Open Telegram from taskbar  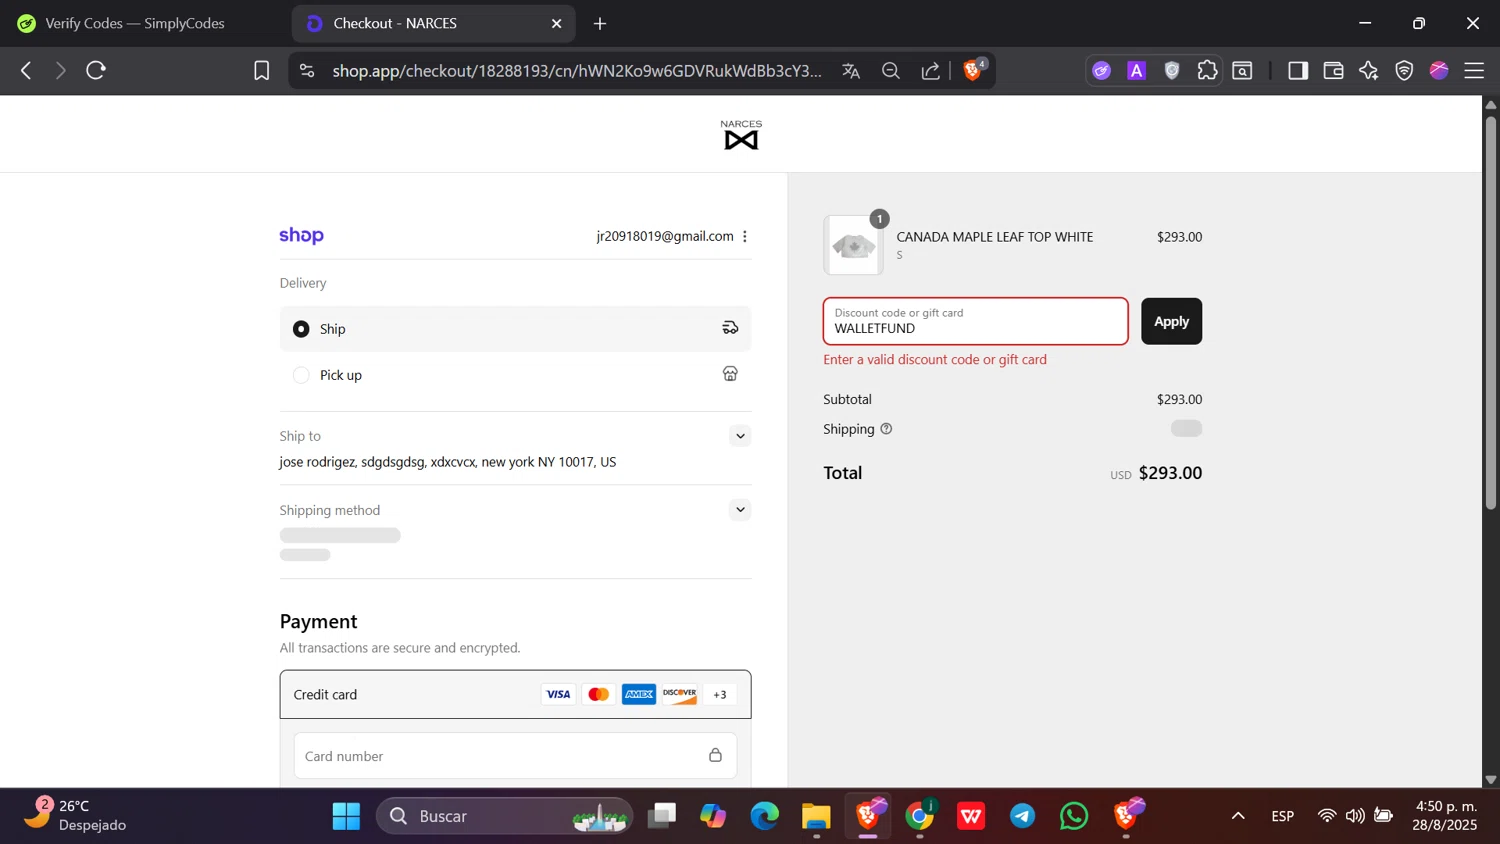(x=1023, y=817)
